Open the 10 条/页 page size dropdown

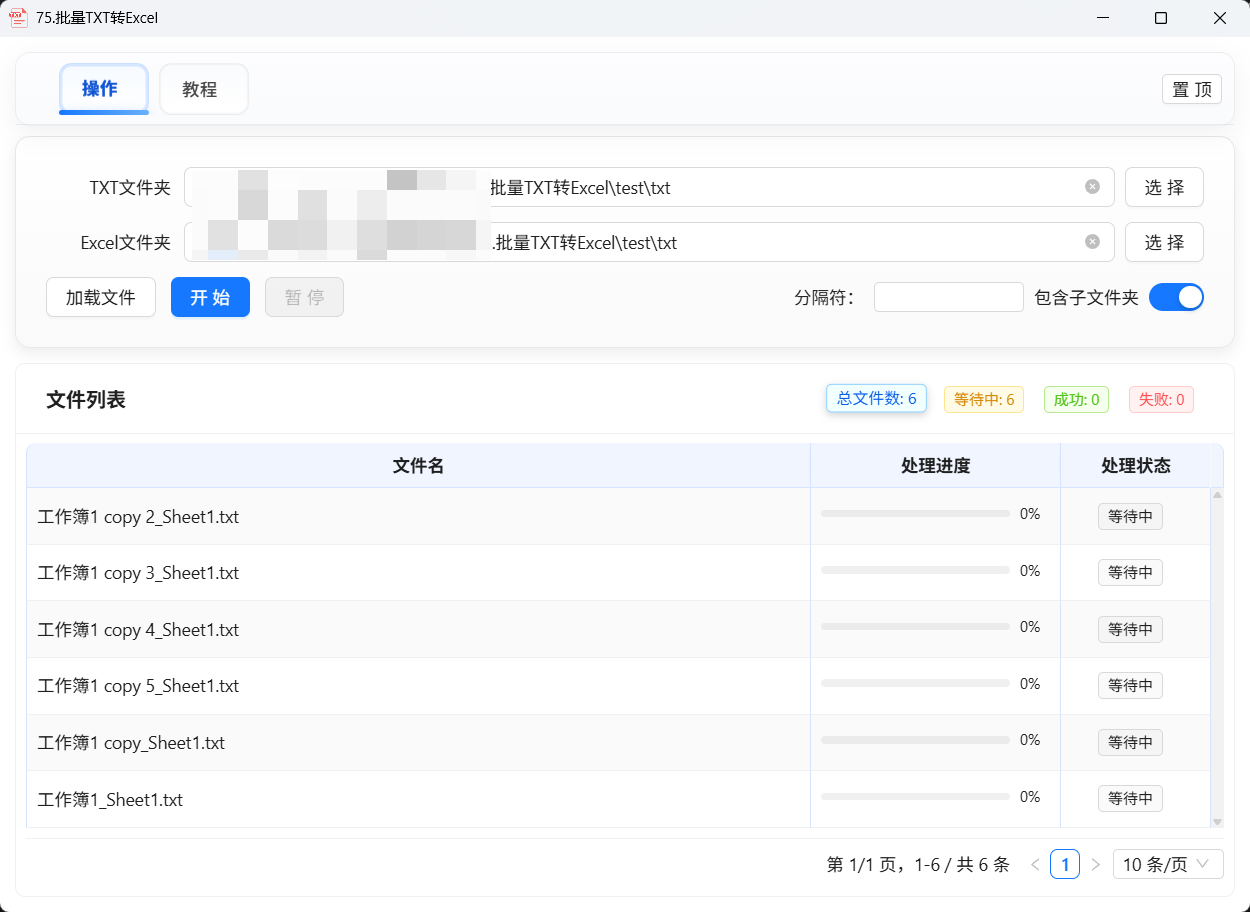[x=1167, y=864]
